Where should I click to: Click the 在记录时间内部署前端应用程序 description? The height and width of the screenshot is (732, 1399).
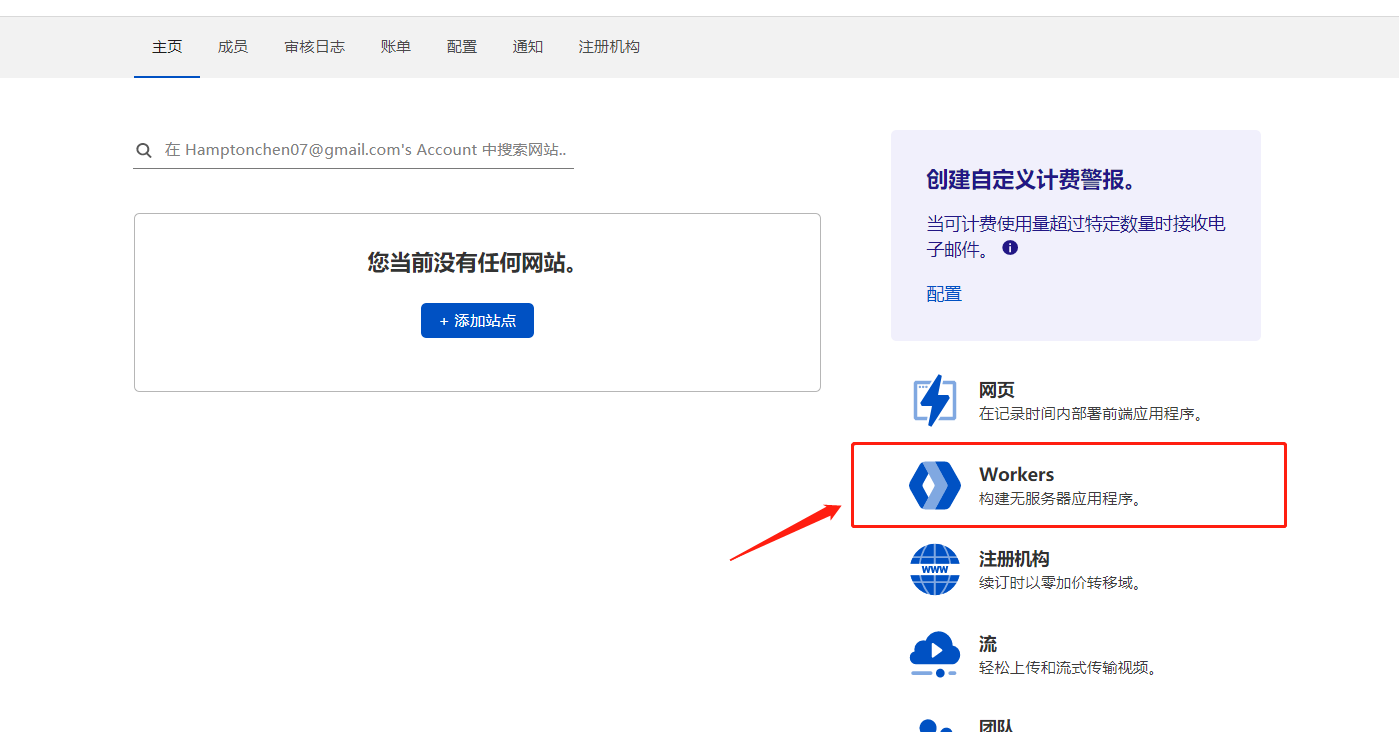click(1090, 413)
